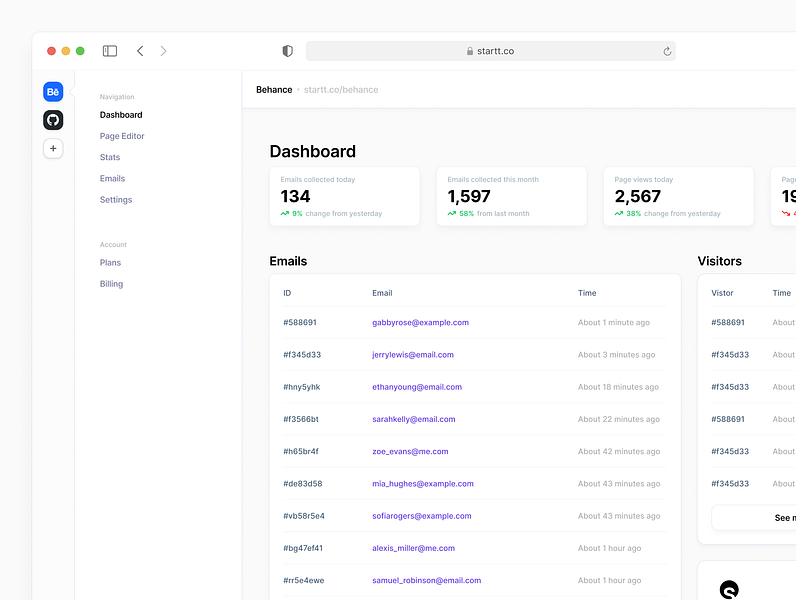Open the Emails collected this month card
This screenshot has height=600, width=796.
[x=512, y=196]
